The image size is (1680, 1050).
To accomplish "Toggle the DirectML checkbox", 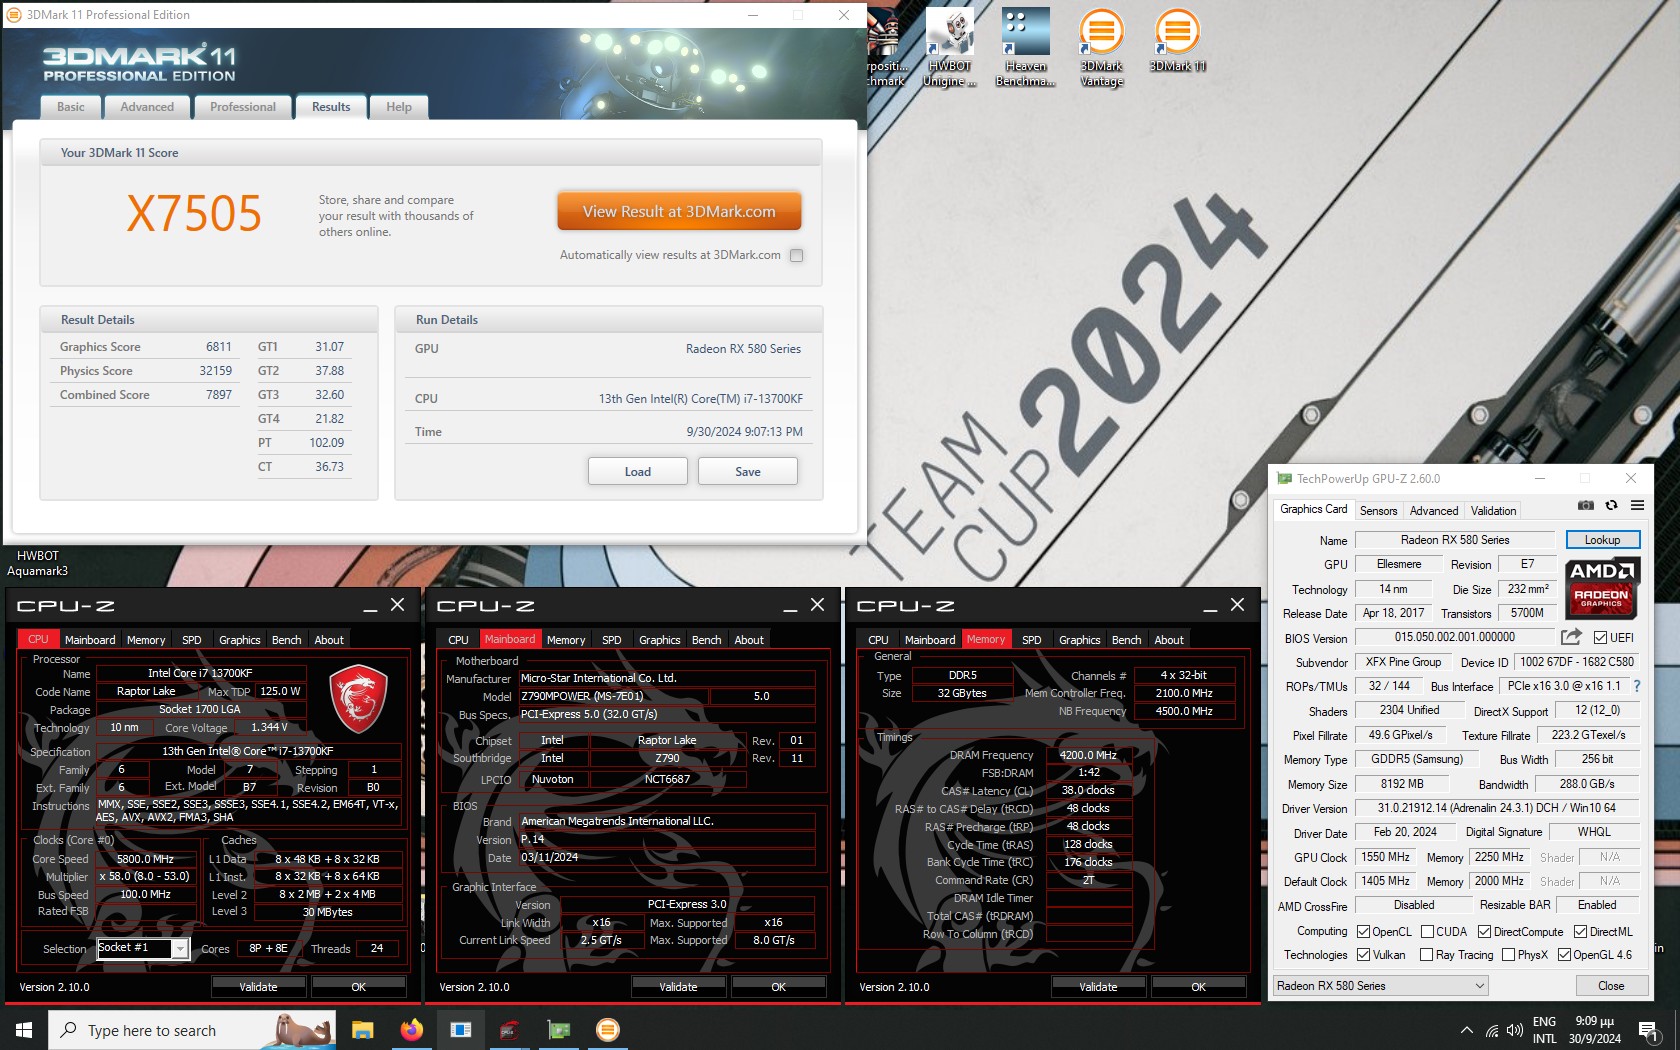I will 1580,931.
